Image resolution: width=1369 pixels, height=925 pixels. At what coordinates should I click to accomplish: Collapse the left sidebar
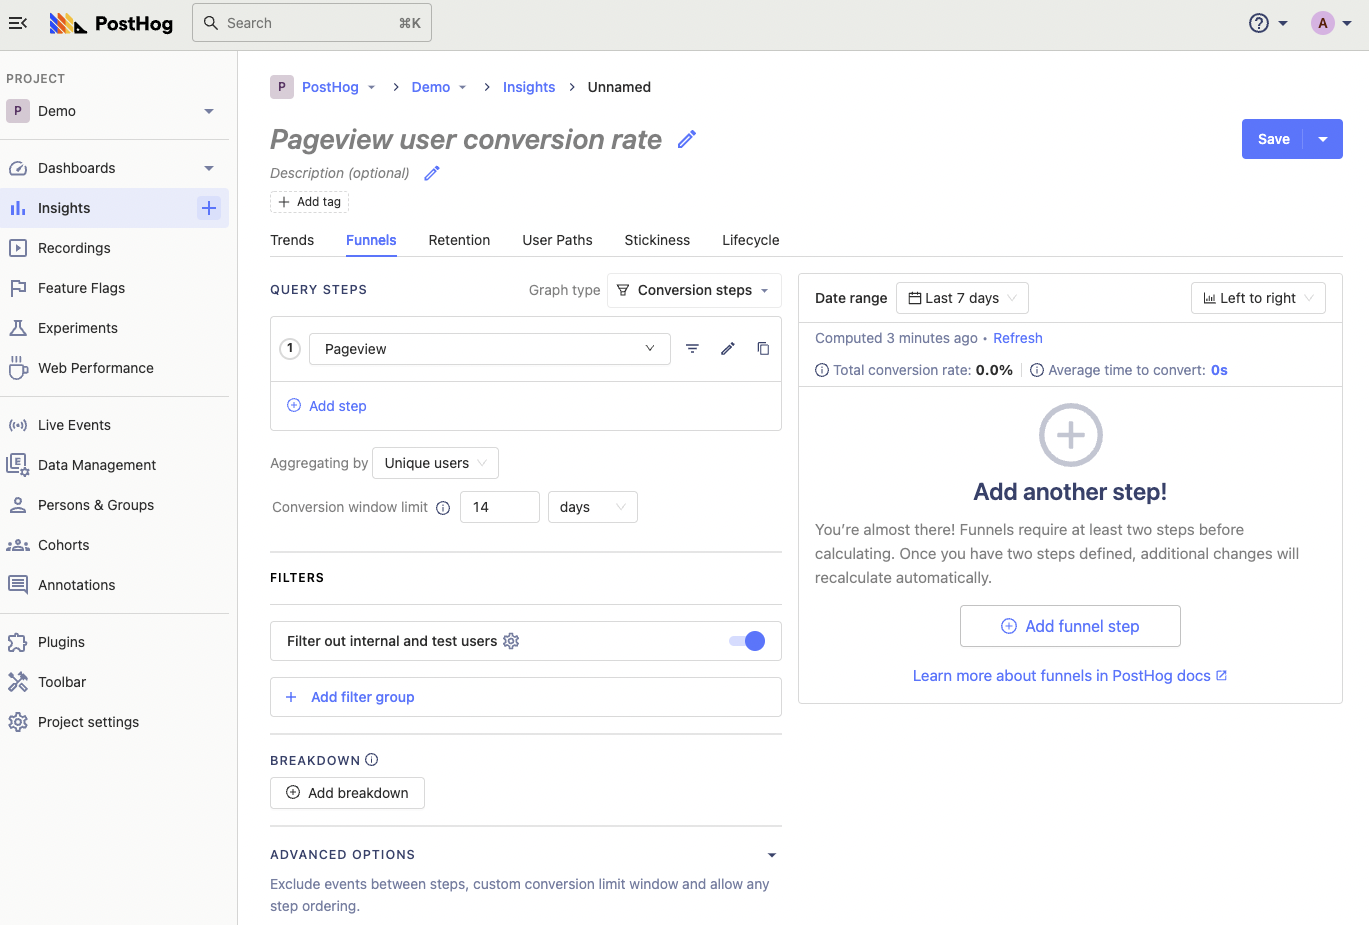click(x=18, y=23)
